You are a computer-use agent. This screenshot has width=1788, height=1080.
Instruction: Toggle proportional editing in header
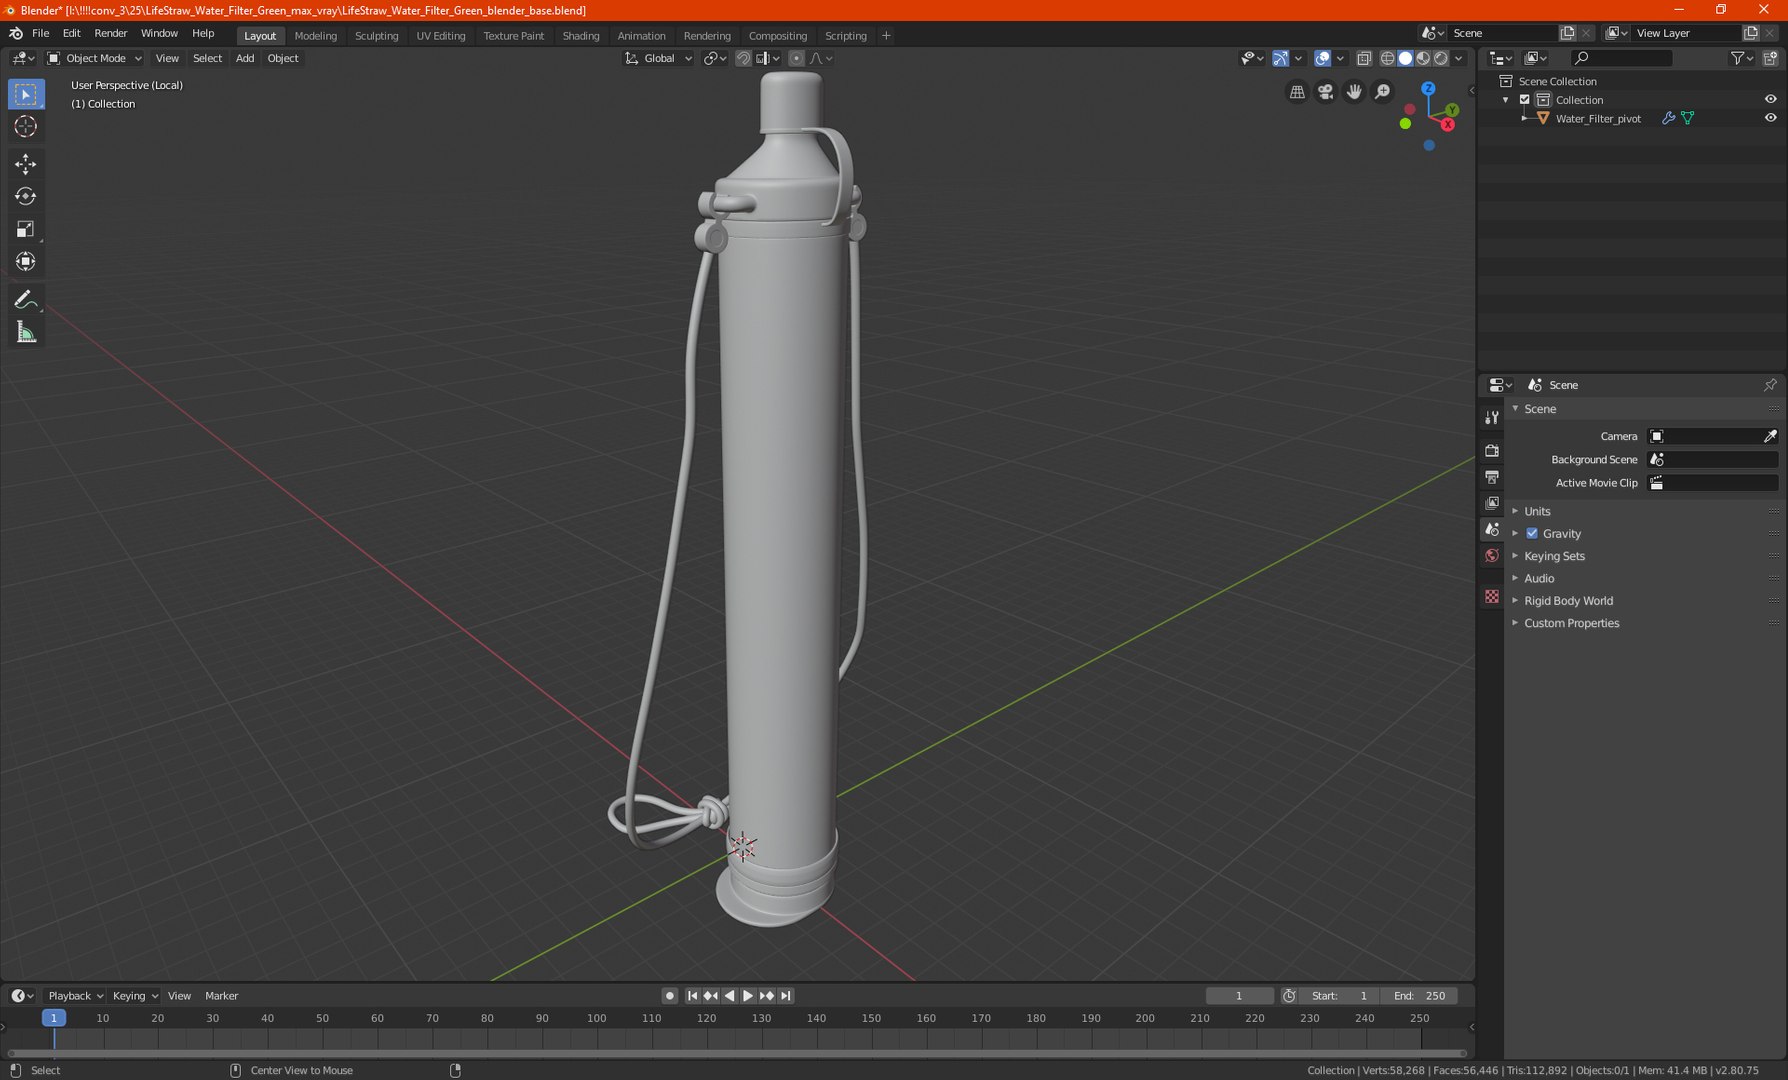coord(796,58)
